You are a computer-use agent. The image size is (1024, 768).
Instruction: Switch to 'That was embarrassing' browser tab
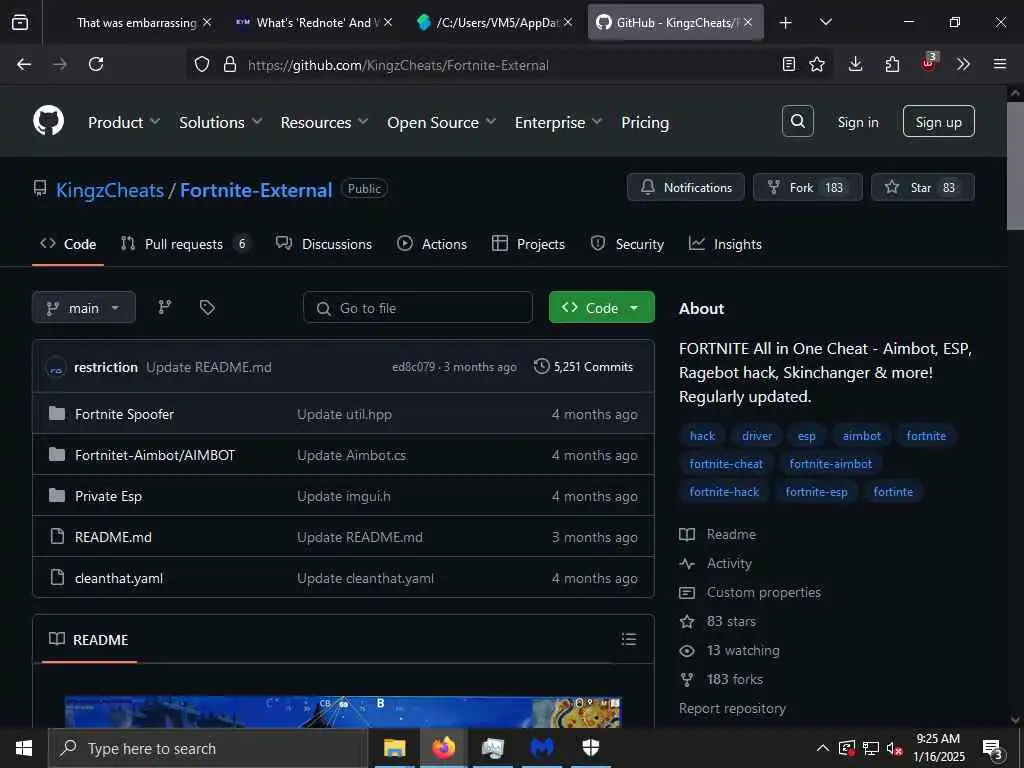[x=136, y=23]
